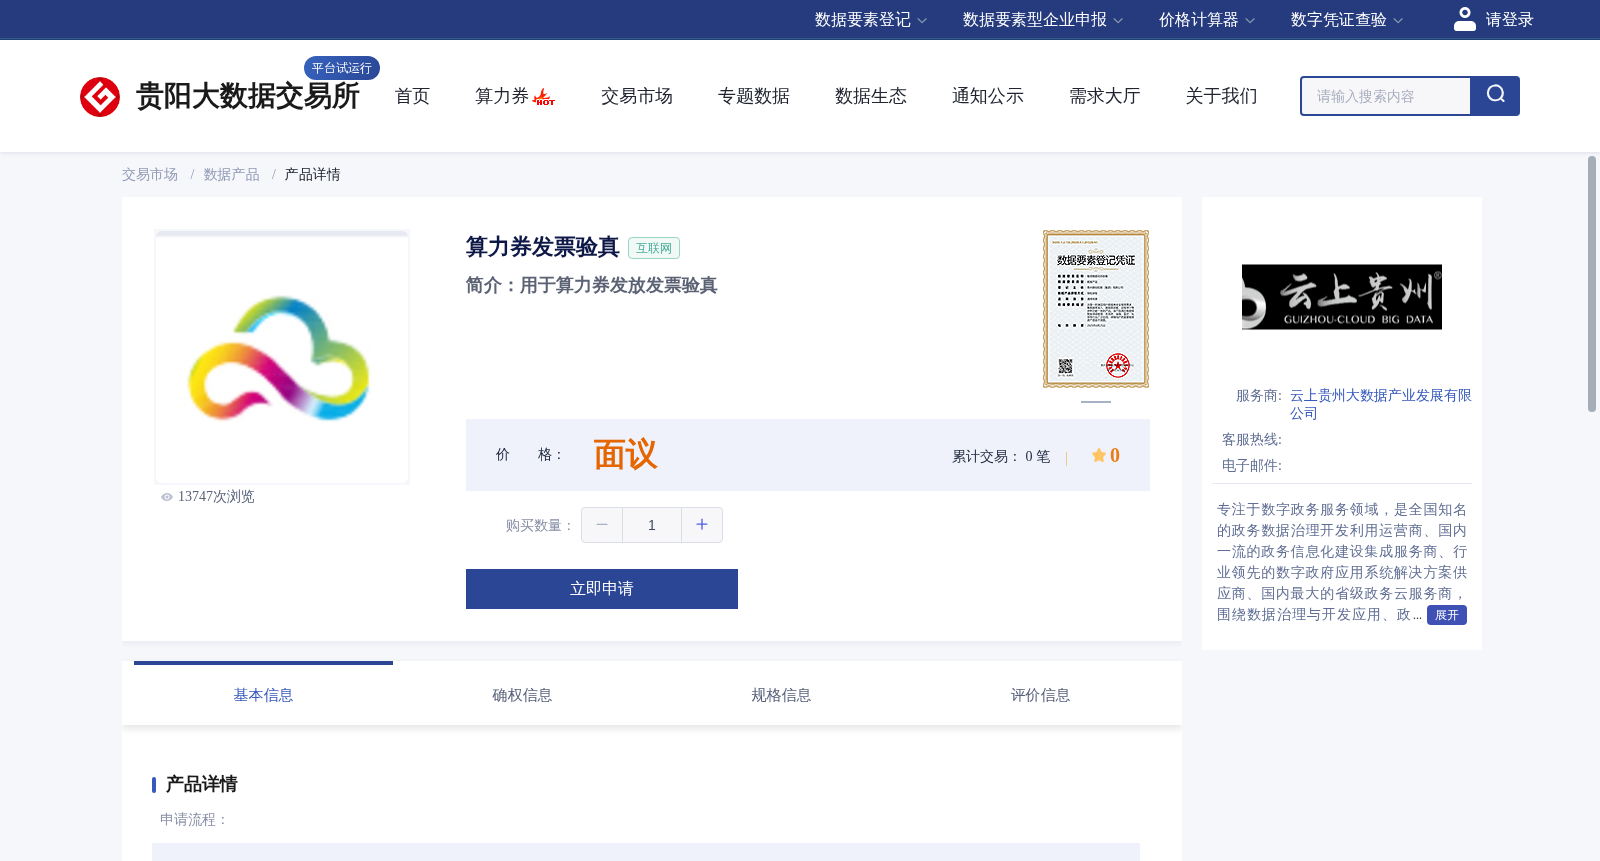The image size is (1600, 861).
Task: Open the 数字凭证查验 dropdown
Action: tap(1347, 20)
